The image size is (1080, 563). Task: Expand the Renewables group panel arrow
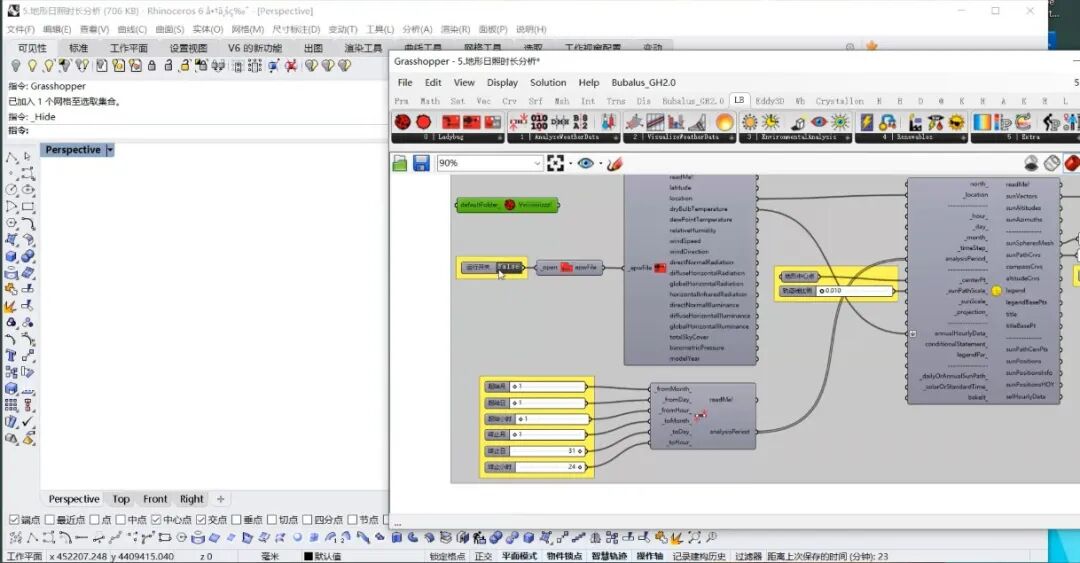(x=964, y=138)
